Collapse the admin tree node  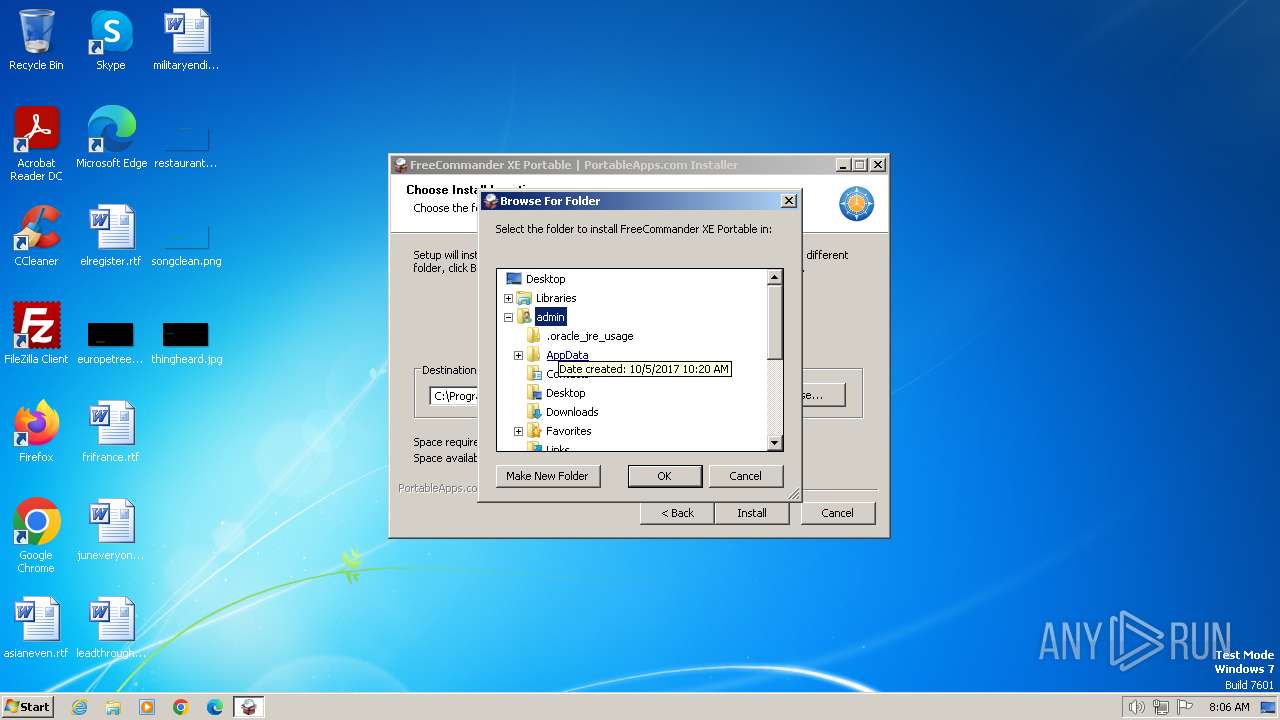pos(508,317)
